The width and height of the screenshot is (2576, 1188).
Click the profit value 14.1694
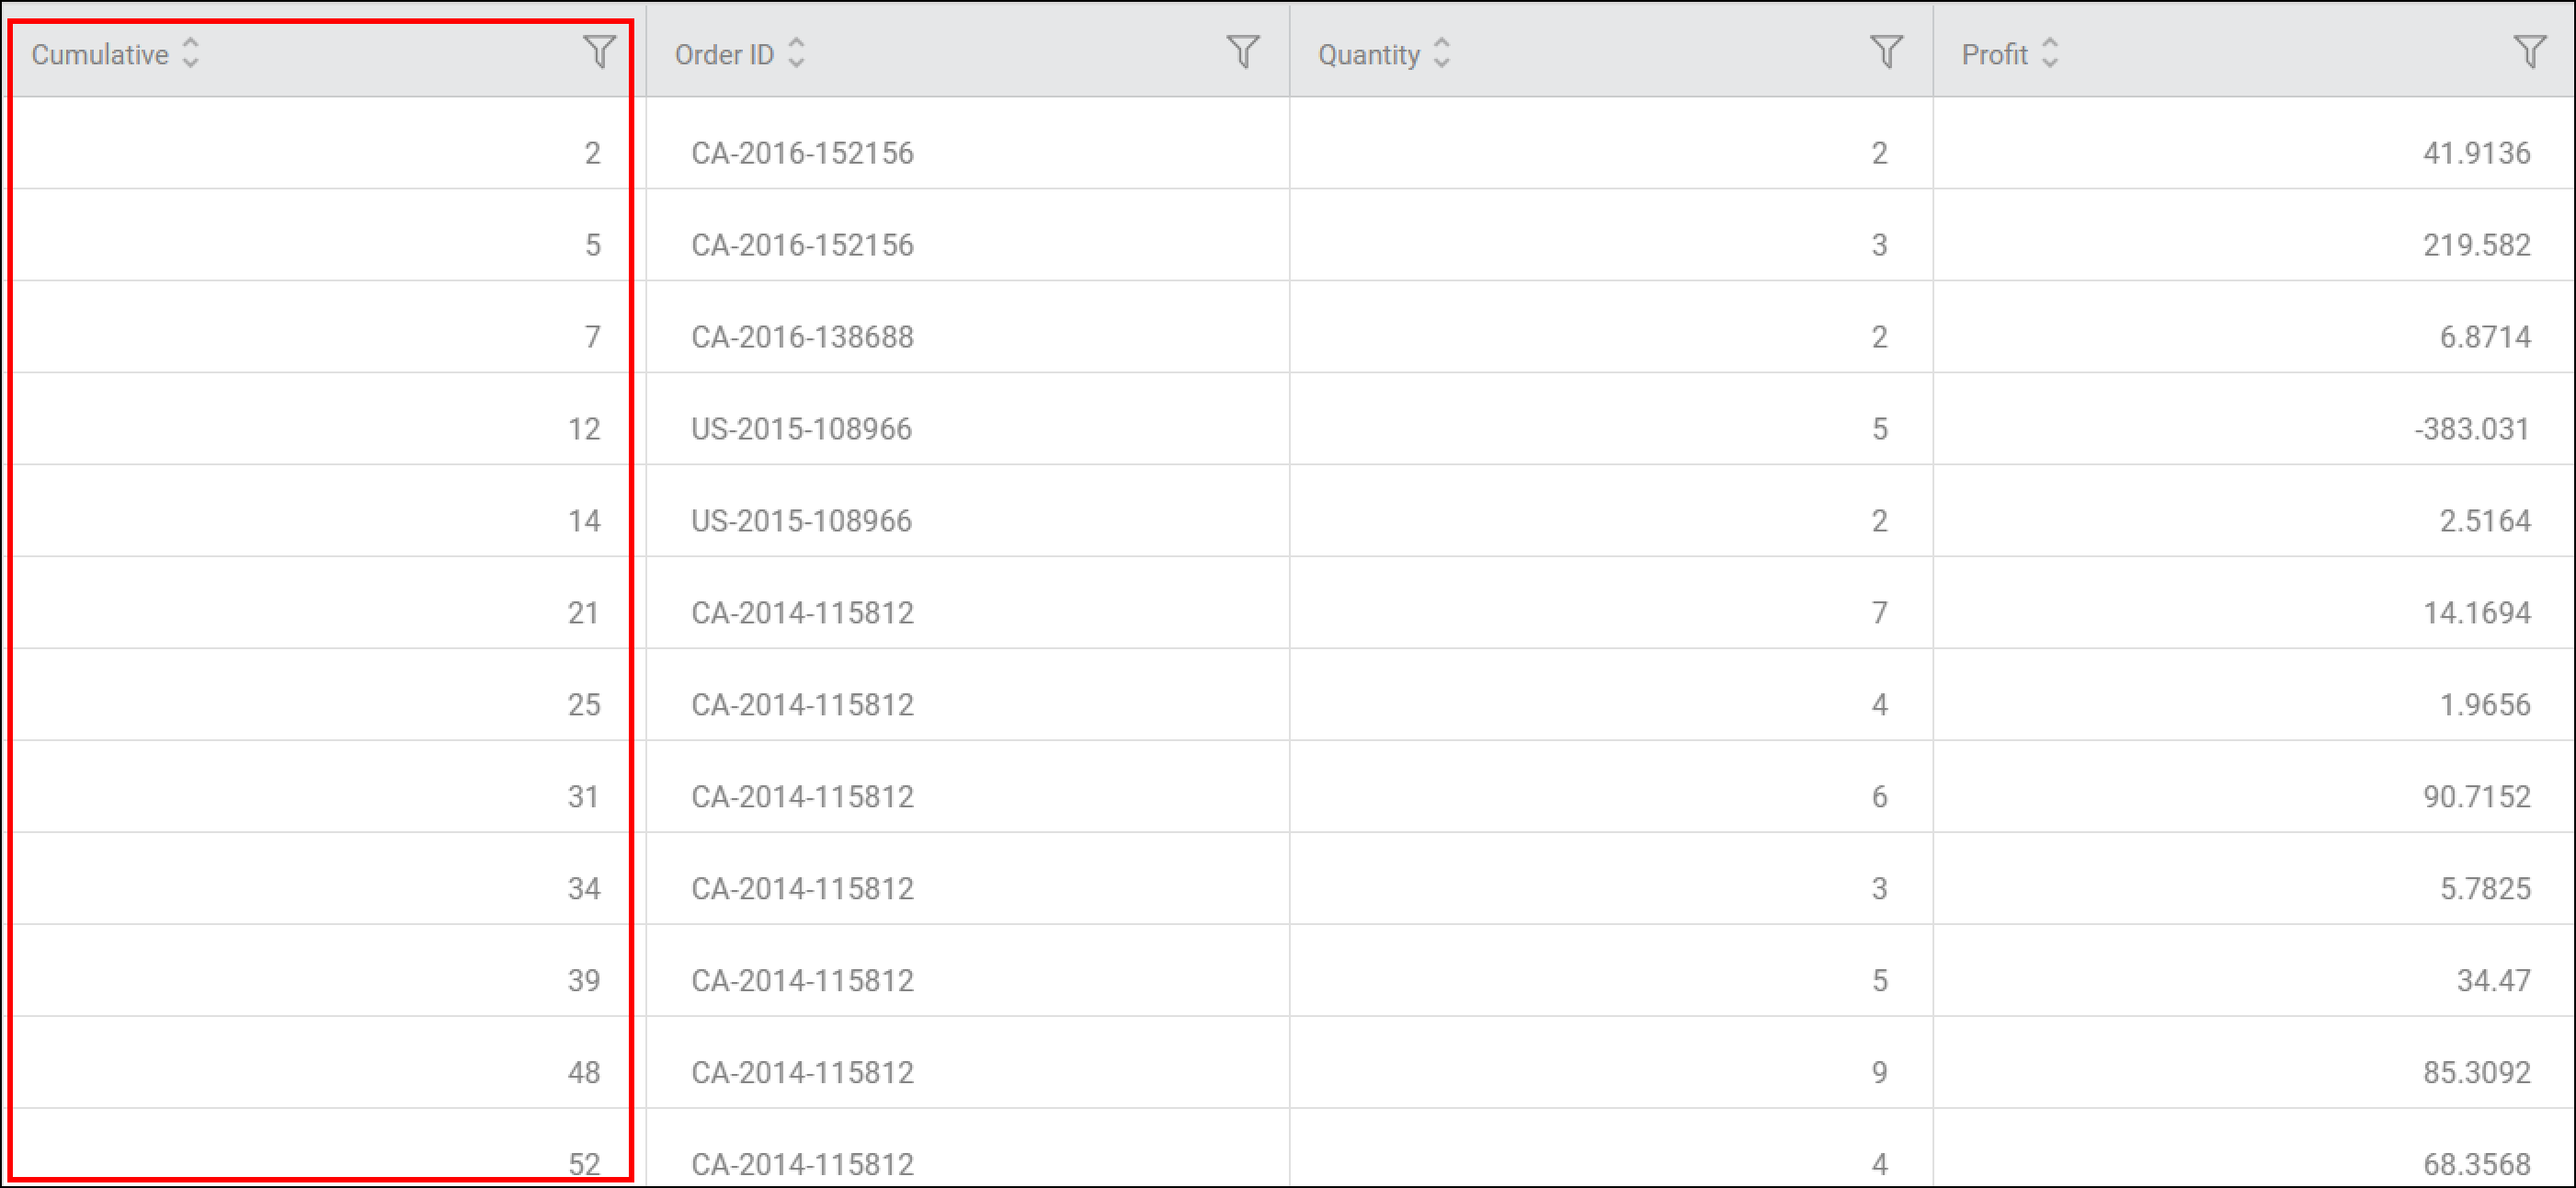tap(2476, 613)
